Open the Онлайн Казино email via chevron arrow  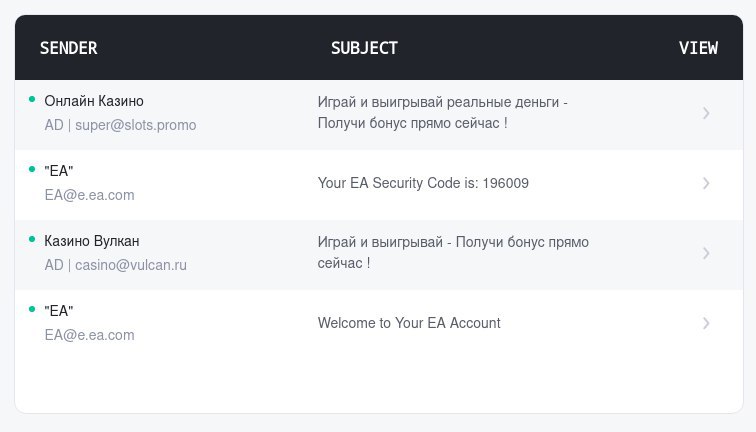pos(706,113)
